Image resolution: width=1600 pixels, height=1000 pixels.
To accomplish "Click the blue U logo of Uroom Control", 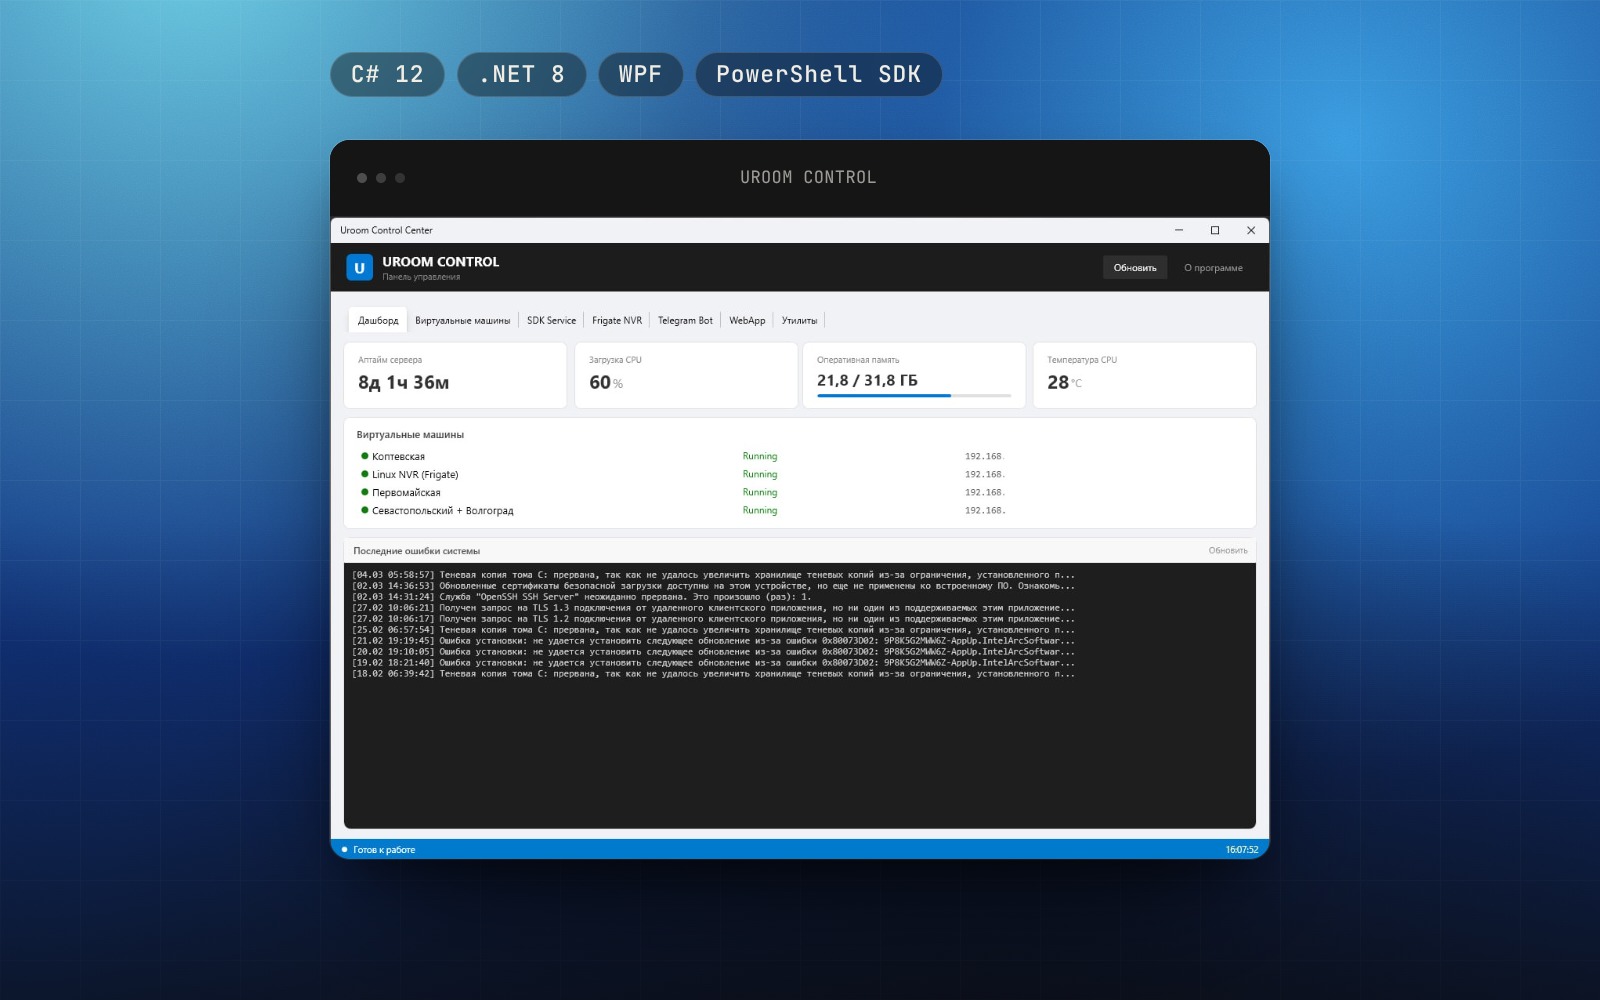I will point(359,268).
